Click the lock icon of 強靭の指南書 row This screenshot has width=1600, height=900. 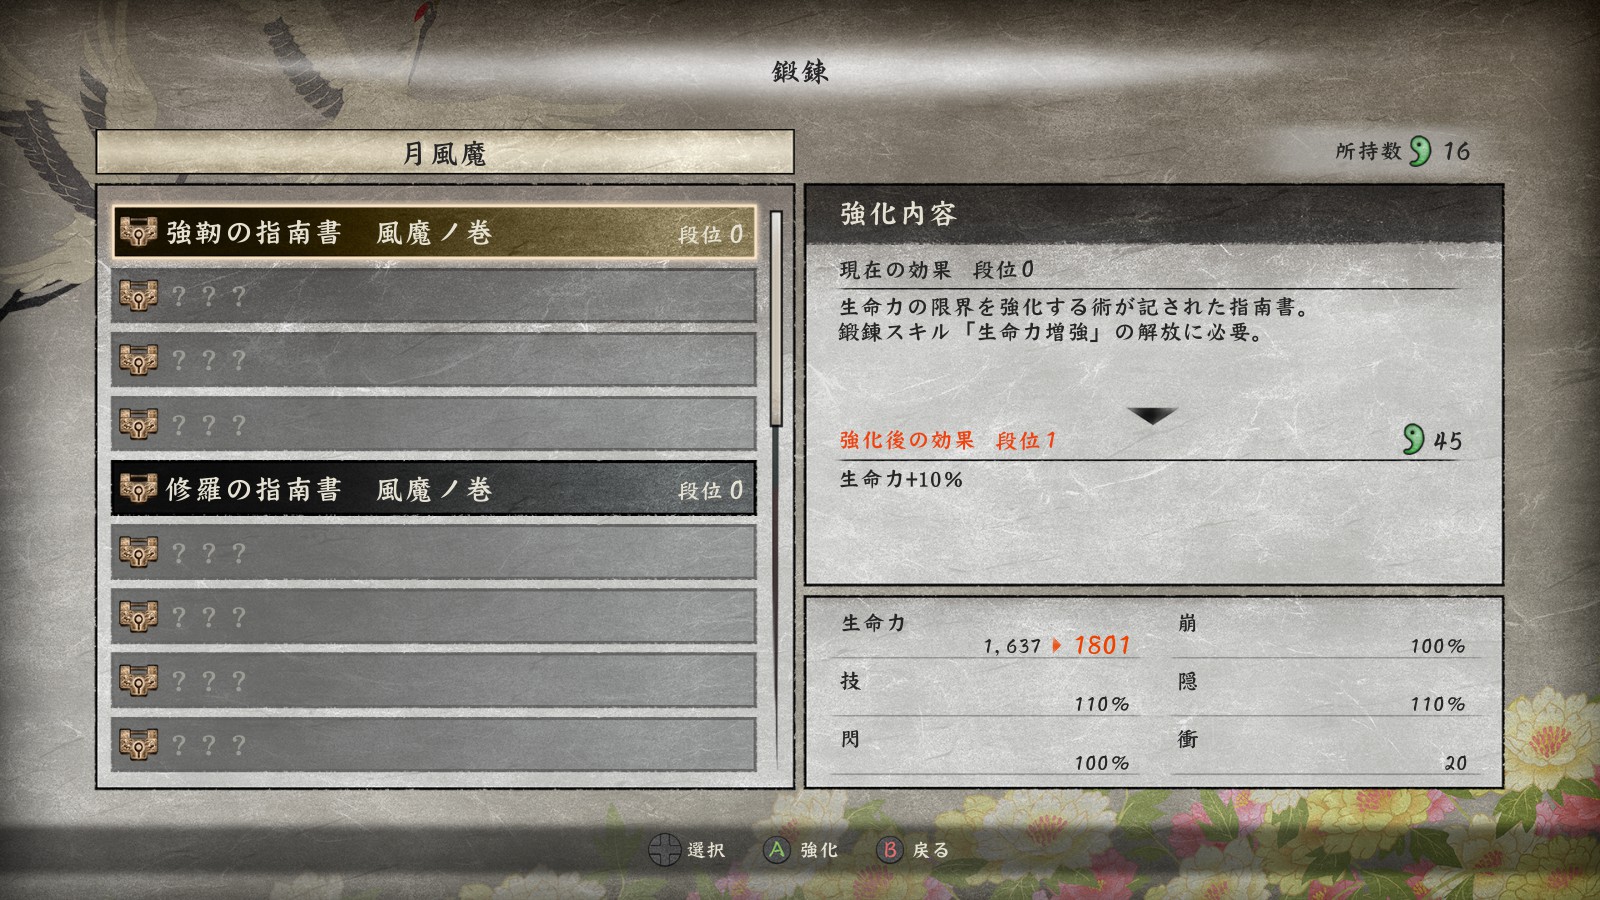point(139,232)
